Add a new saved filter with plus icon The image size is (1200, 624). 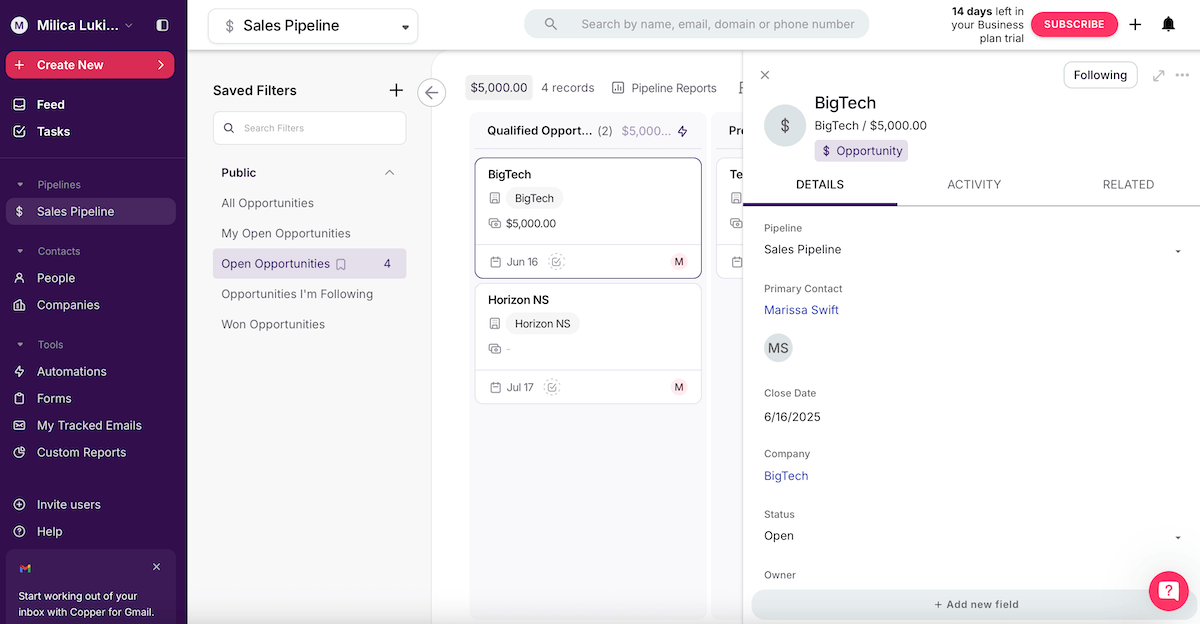(x=396, y=91)
